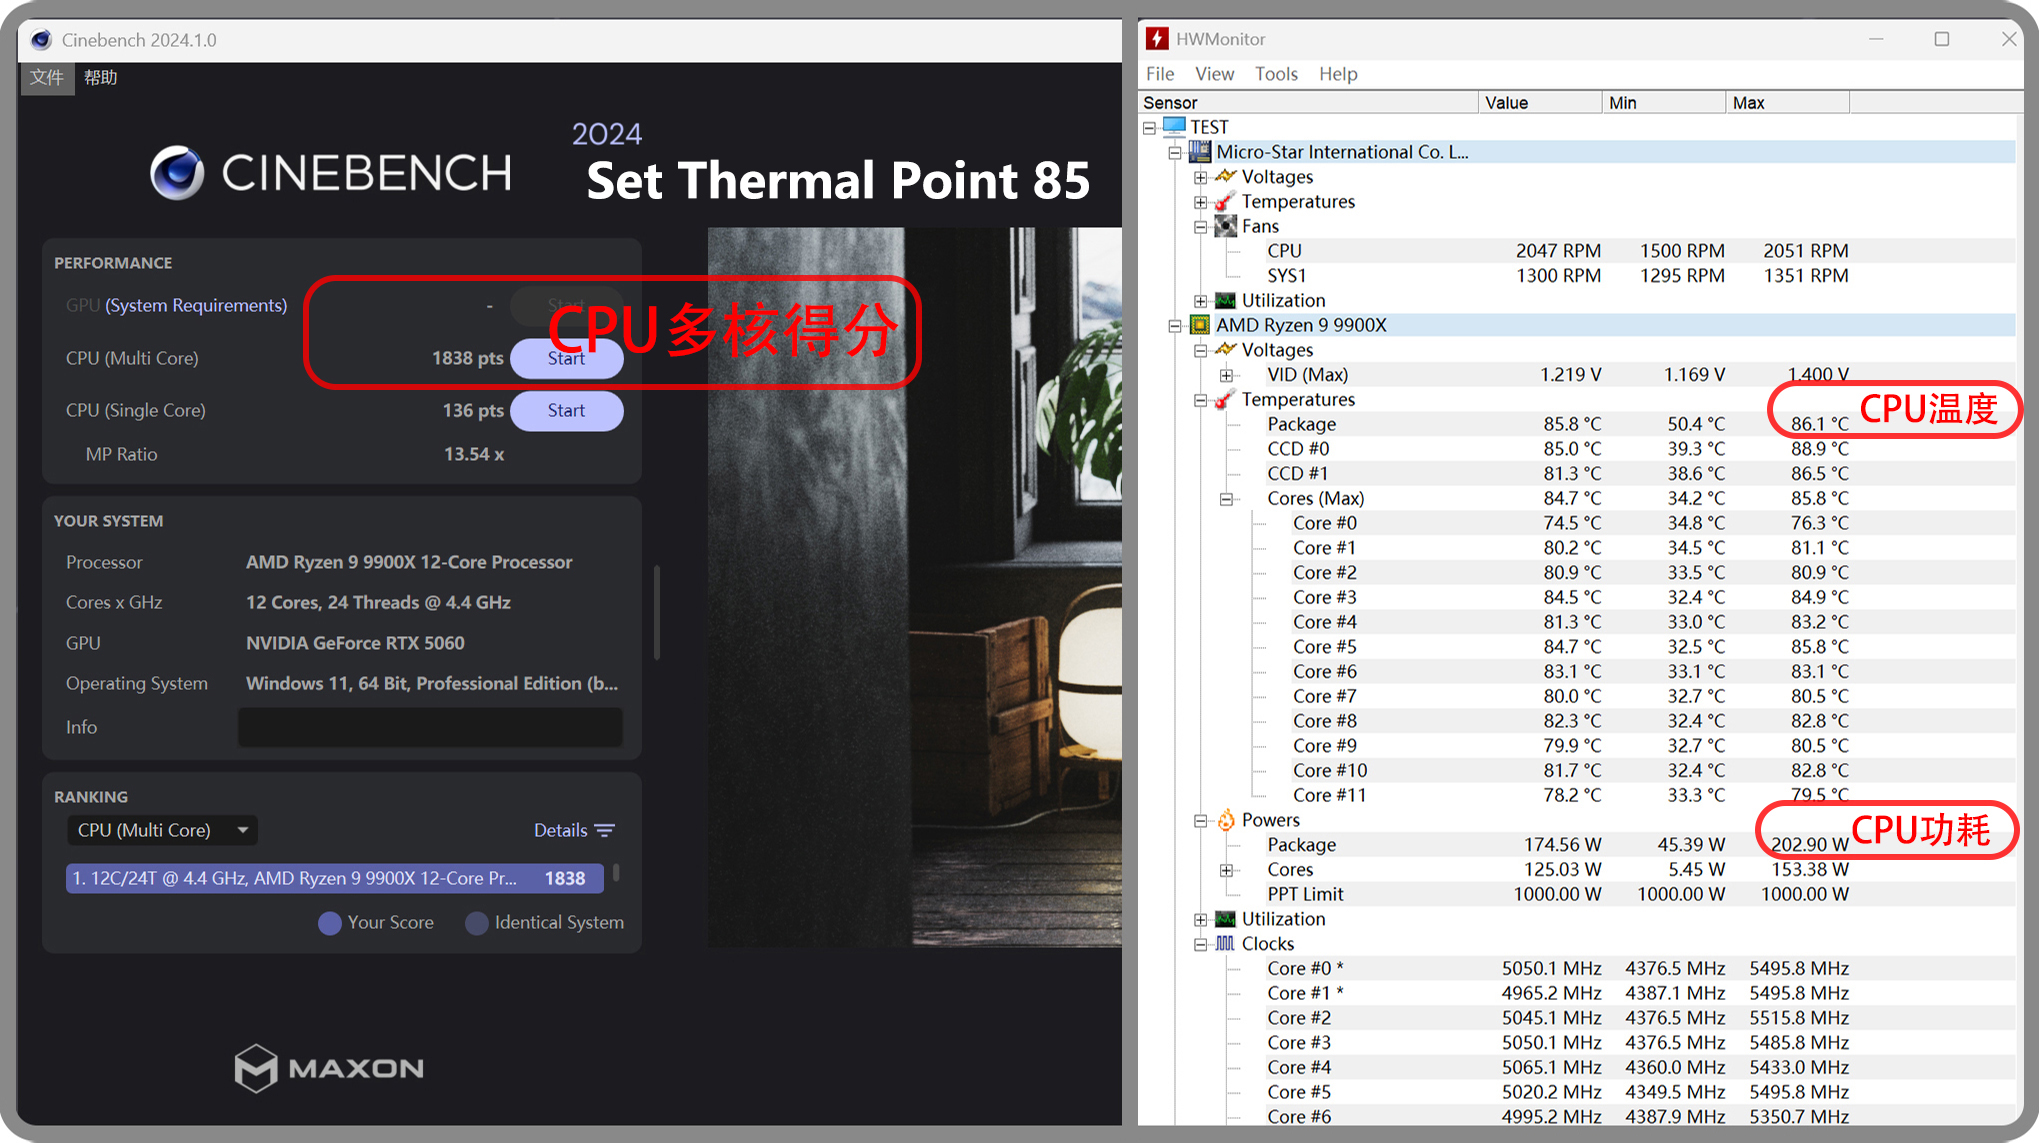Click the AMD Ryzen 9 9900X chip icon
The width and height of the screenshot is (2039, 1143).
pos(1199,325)
